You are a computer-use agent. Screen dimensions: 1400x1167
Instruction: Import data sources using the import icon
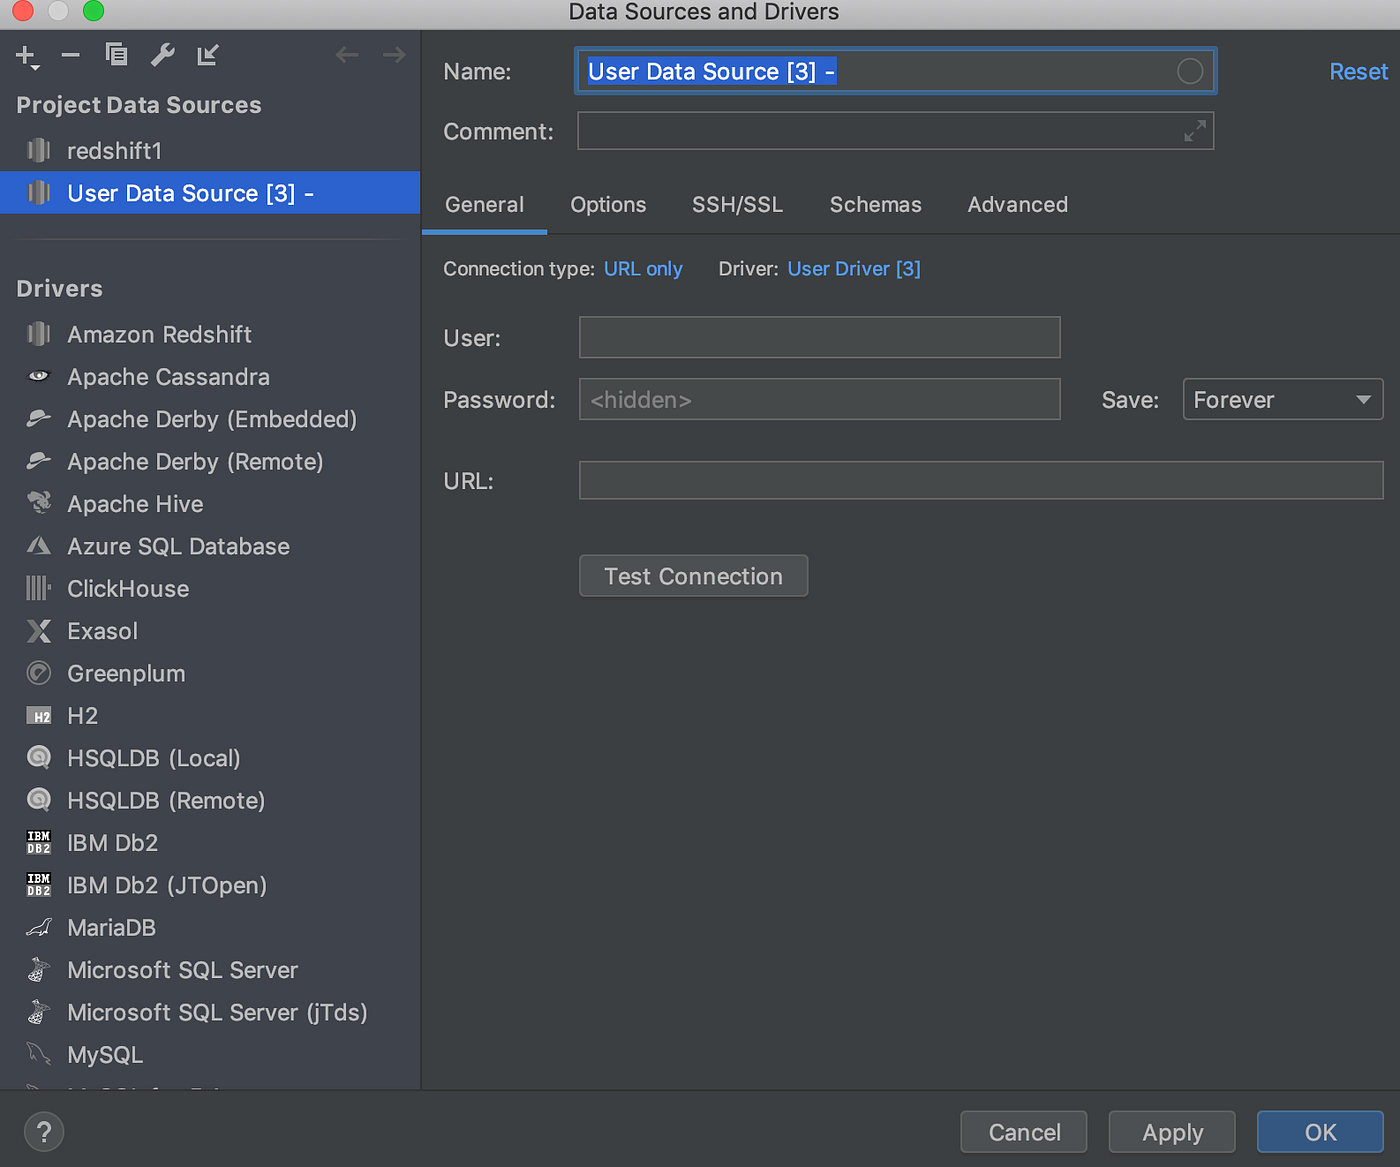coord(207,55)
